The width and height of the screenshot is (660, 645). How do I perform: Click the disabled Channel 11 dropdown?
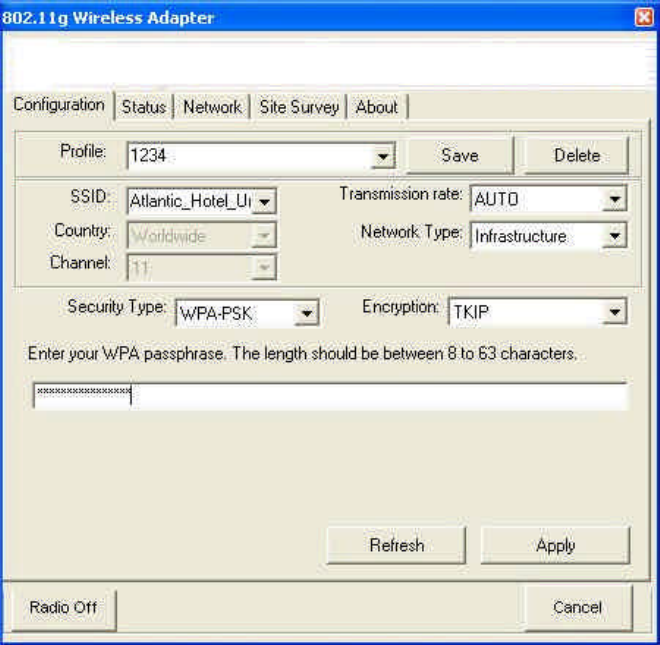(202, 267)
